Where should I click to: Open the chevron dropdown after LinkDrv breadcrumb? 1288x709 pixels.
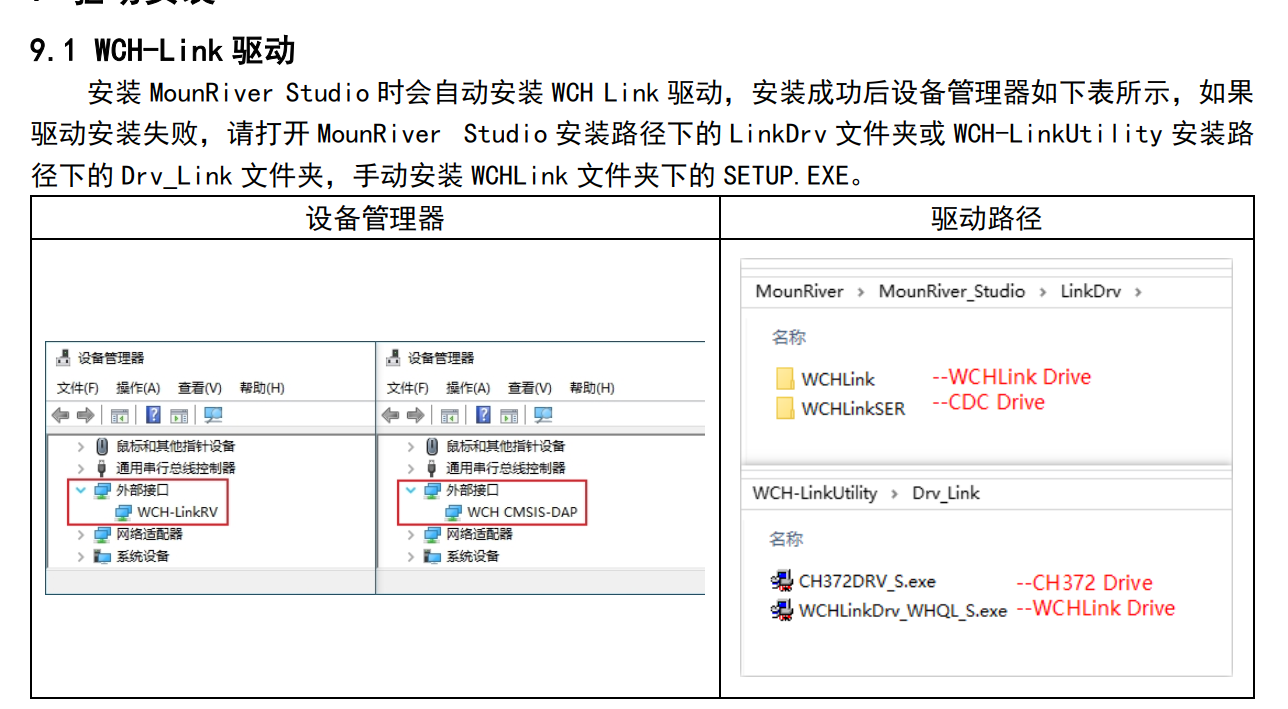[x=1138, y=292]
